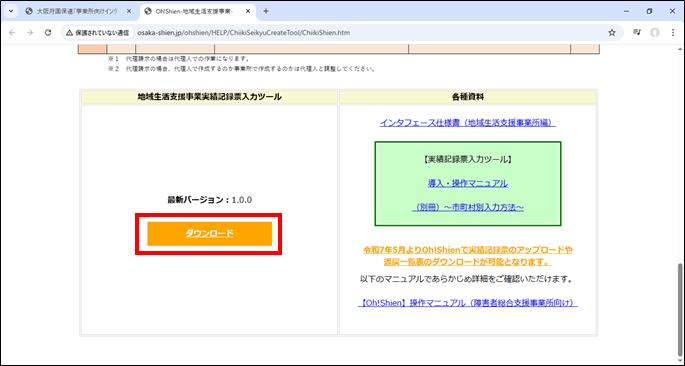
Task: Click the 【実績記録票入力ツール】 label
Action: (x=467, y=160)
